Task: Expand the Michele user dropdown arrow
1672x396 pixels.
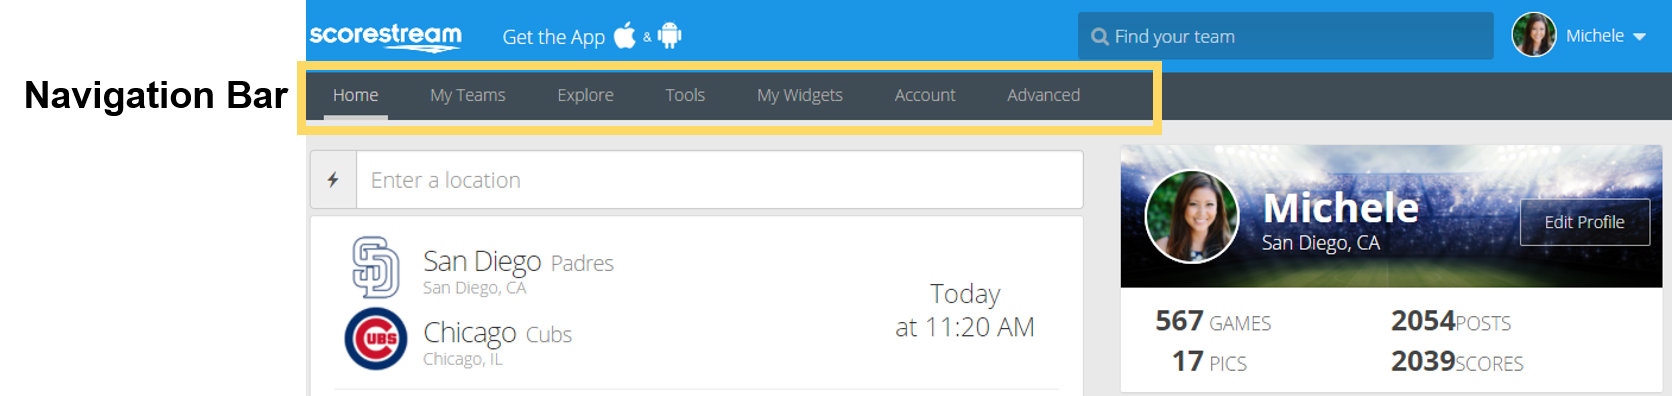Action: click(x=1639, y=37)
